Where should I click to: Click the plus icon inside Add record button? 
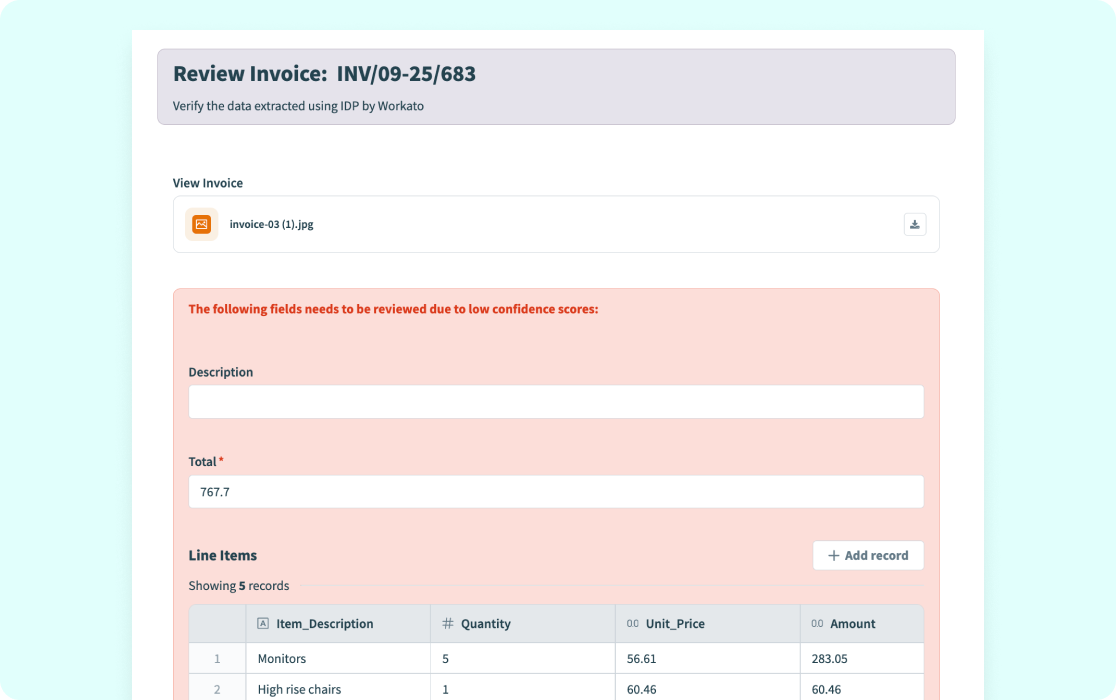pyautogui.click(x=834, y=555)
